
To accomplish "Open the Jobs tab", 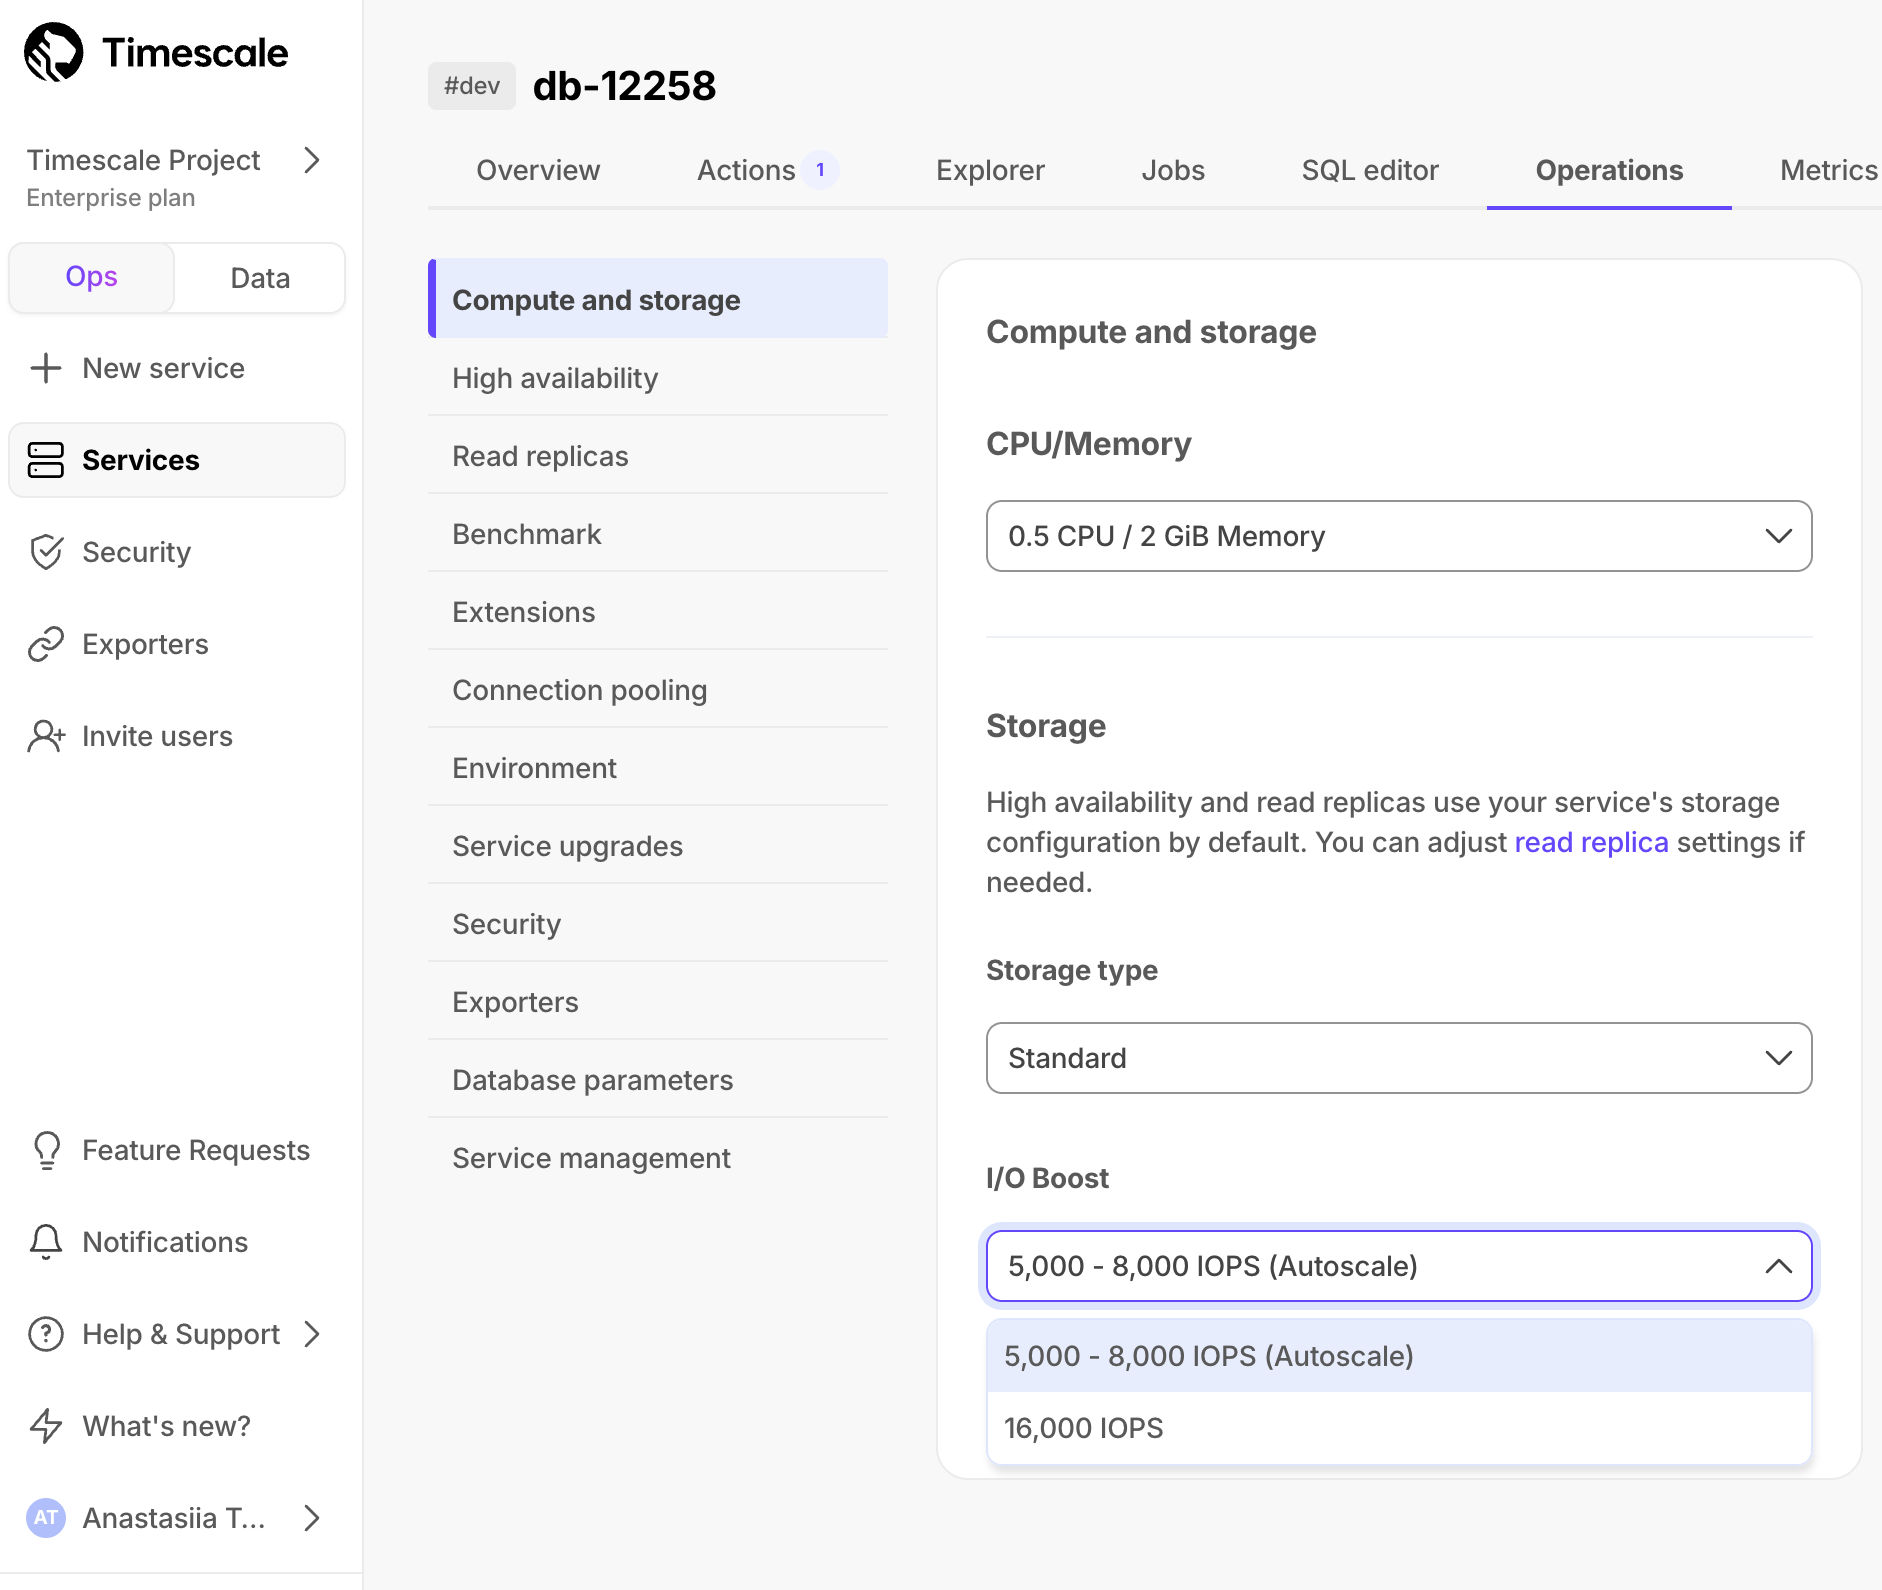I will coord(1173,170).
